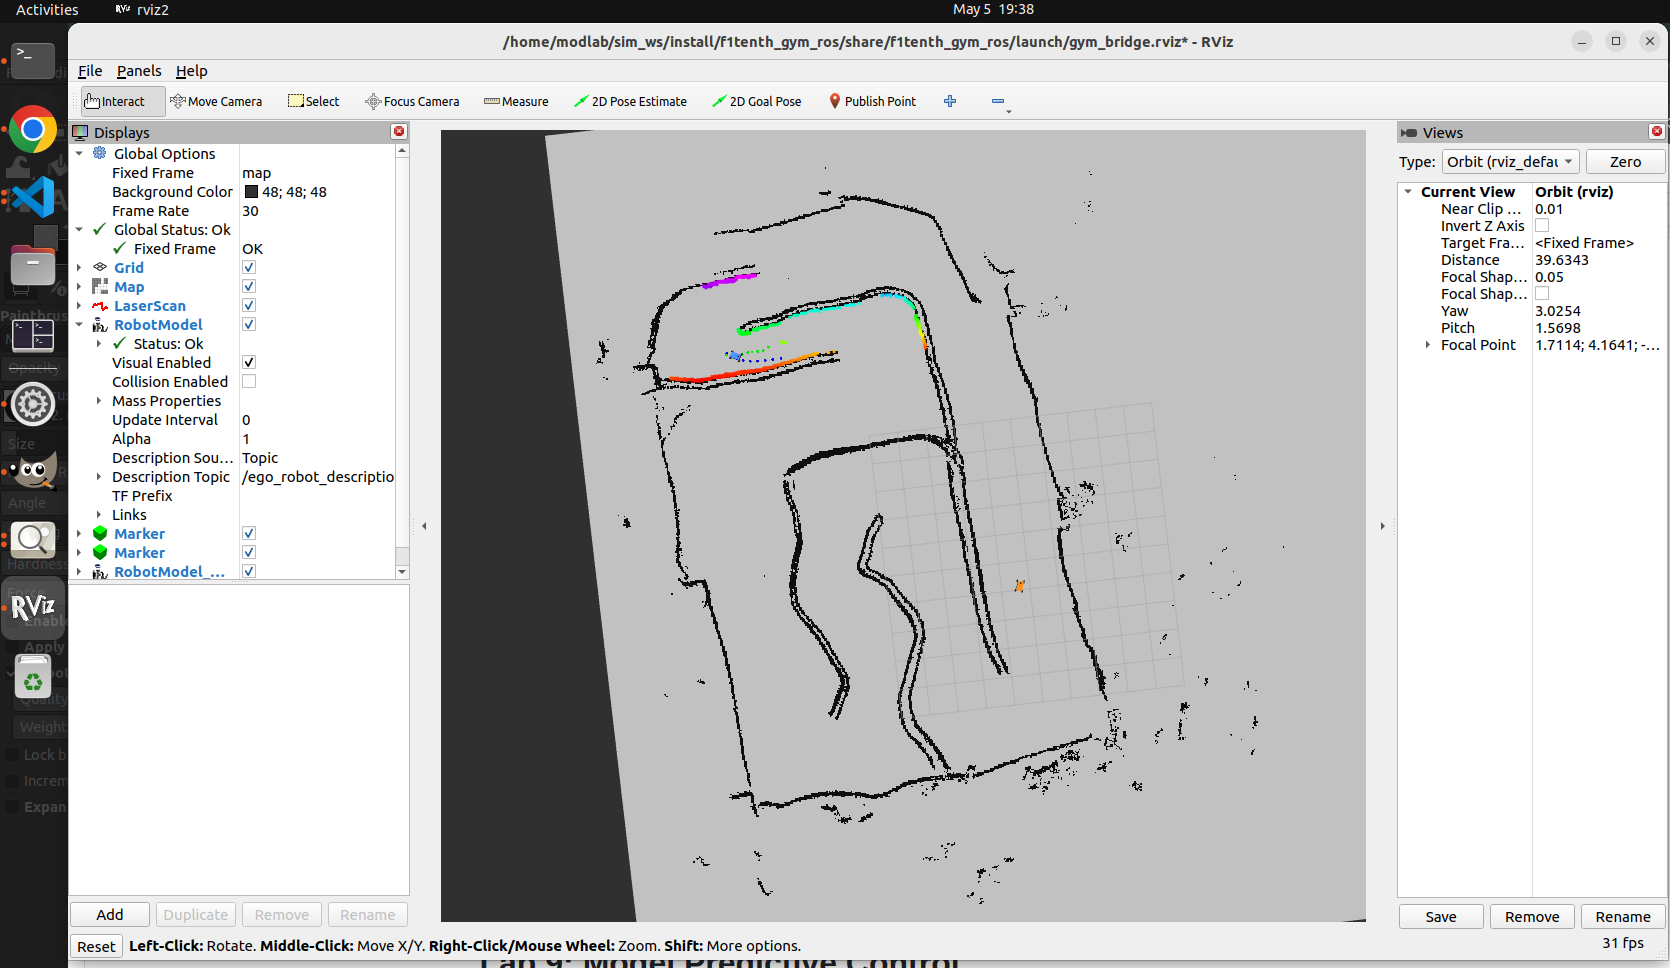1670x968 pixels.
Task: Close the Displays panel
Action: (399, 132)
